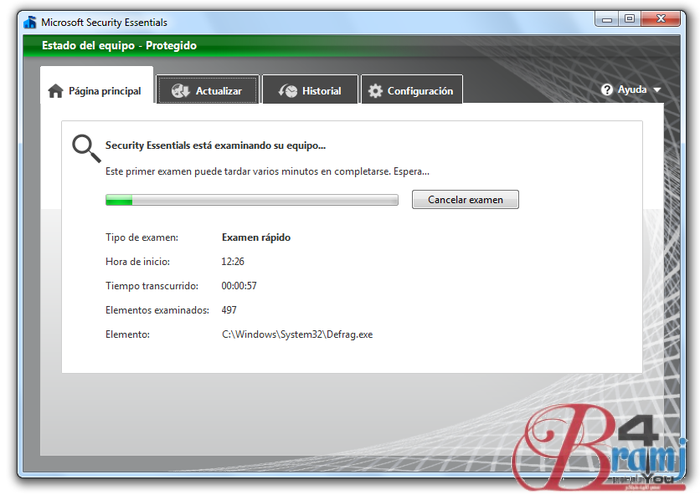
Task: Open the Configuración tab
Action: 412,90
